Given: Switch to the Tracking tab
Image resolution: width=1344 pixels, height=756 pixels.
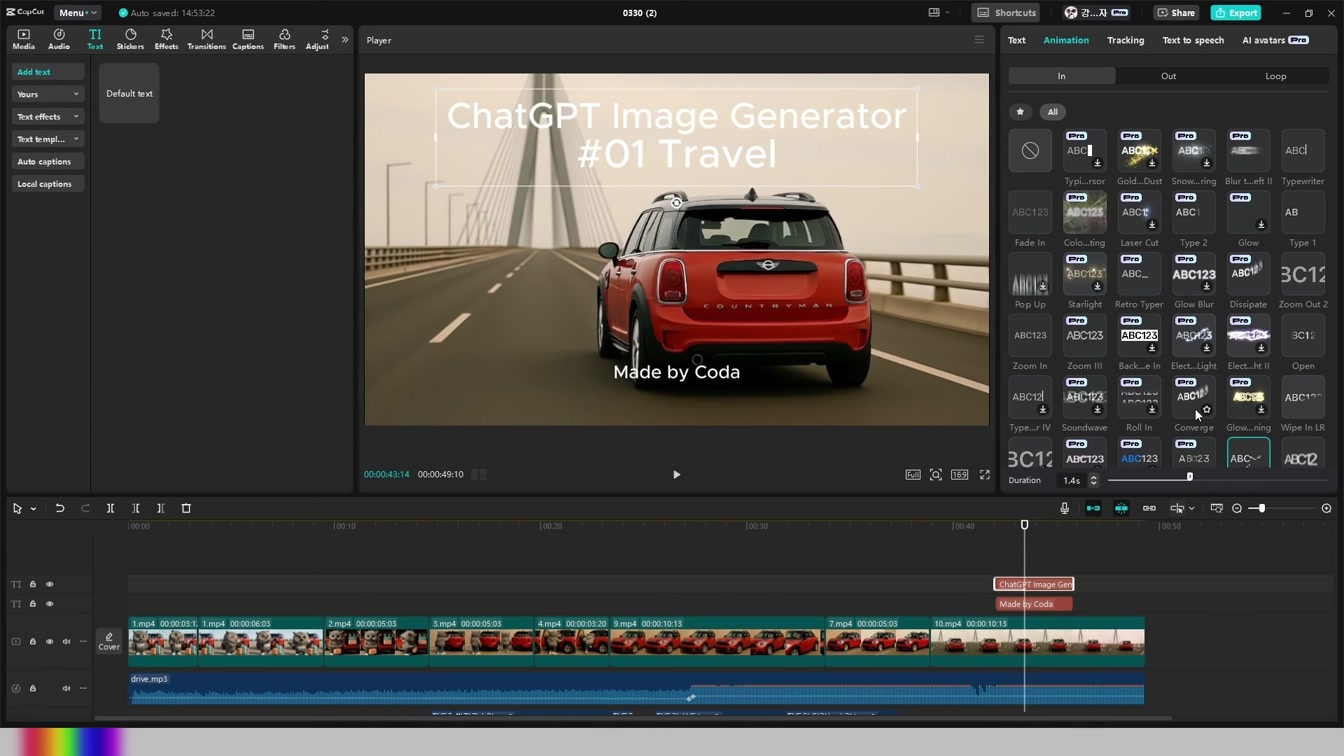Looking at the screenshot, I should tap(1125, 40).
